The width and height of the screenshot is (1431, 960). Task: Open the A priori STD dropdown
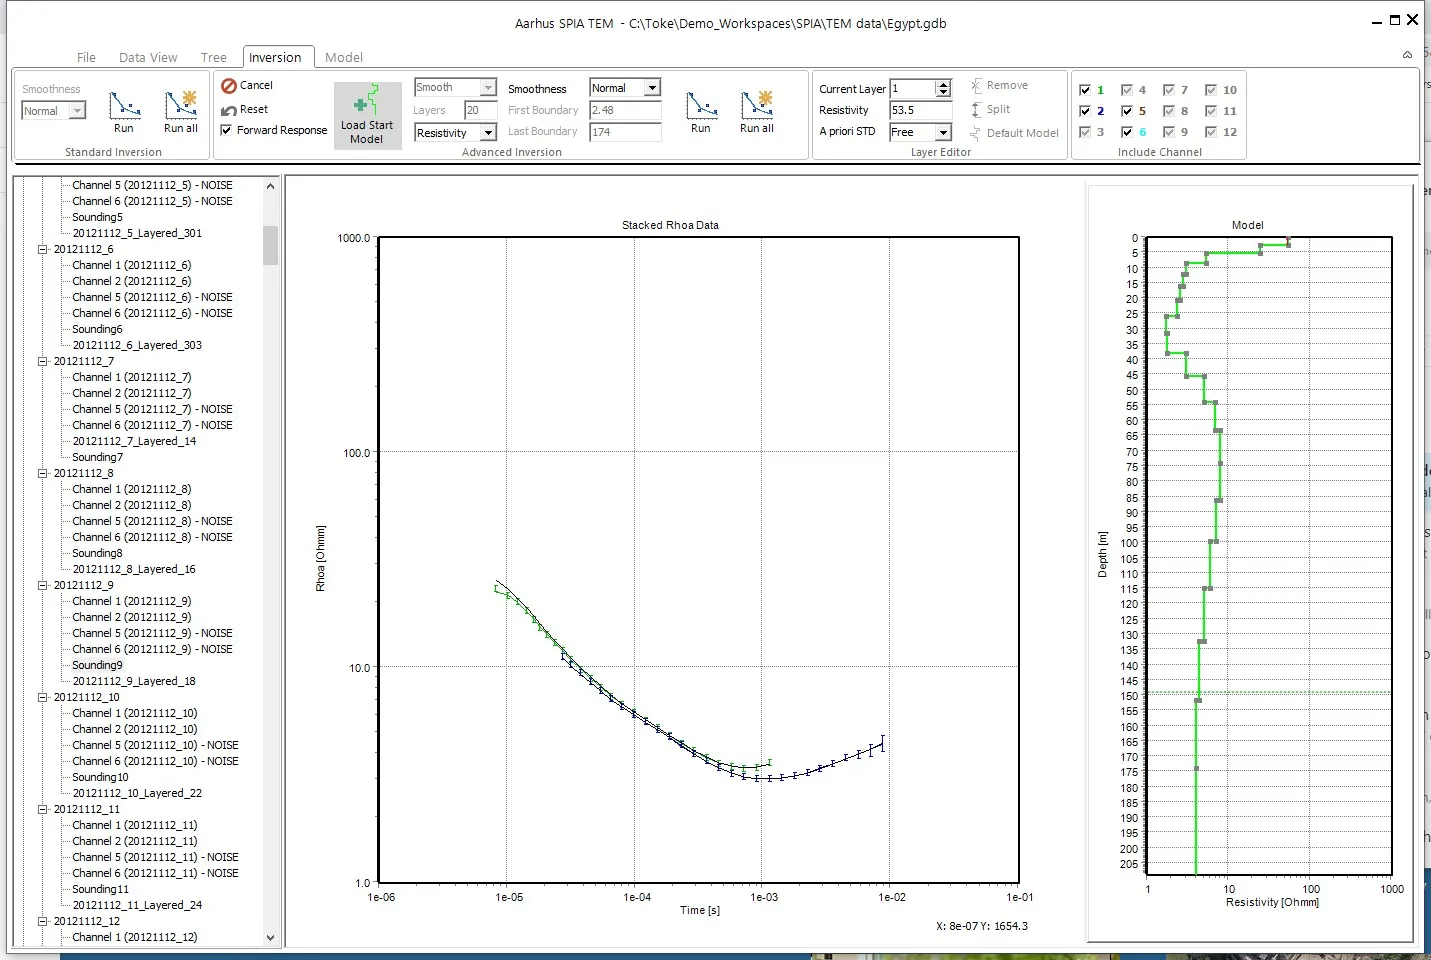pos(942,132)
